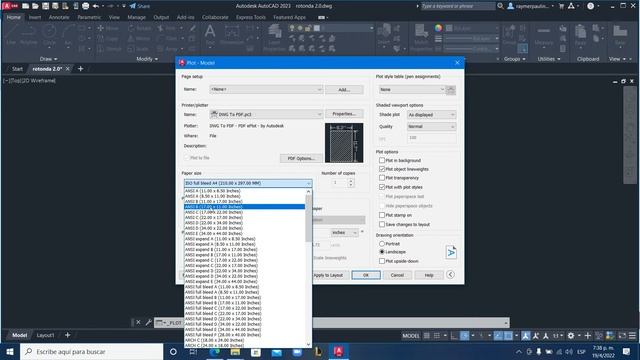
Task: Click the AutoCAD icon on the taskbar
Action: 338,351
